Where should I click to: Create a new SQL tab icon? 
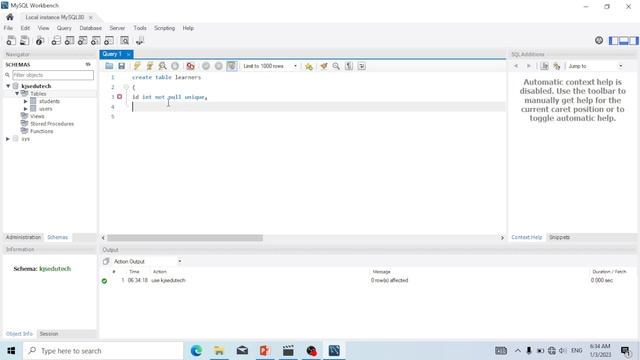(x=11, y=40)
